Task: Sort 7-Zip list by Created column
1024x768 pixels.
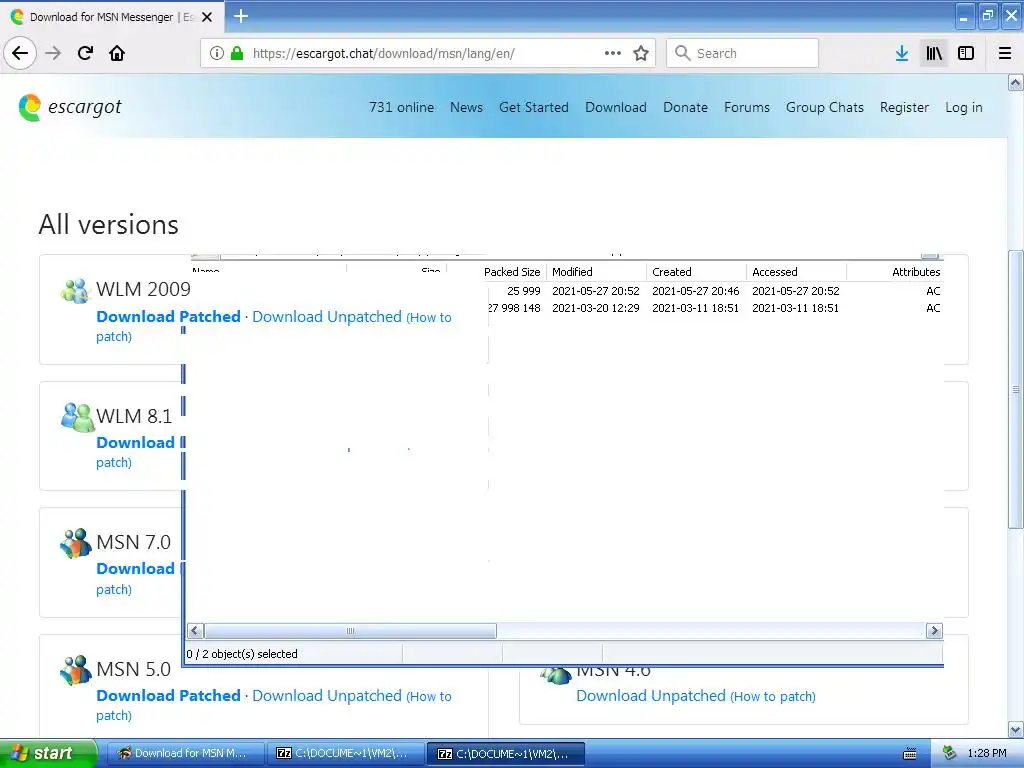Action: [696, 272]
